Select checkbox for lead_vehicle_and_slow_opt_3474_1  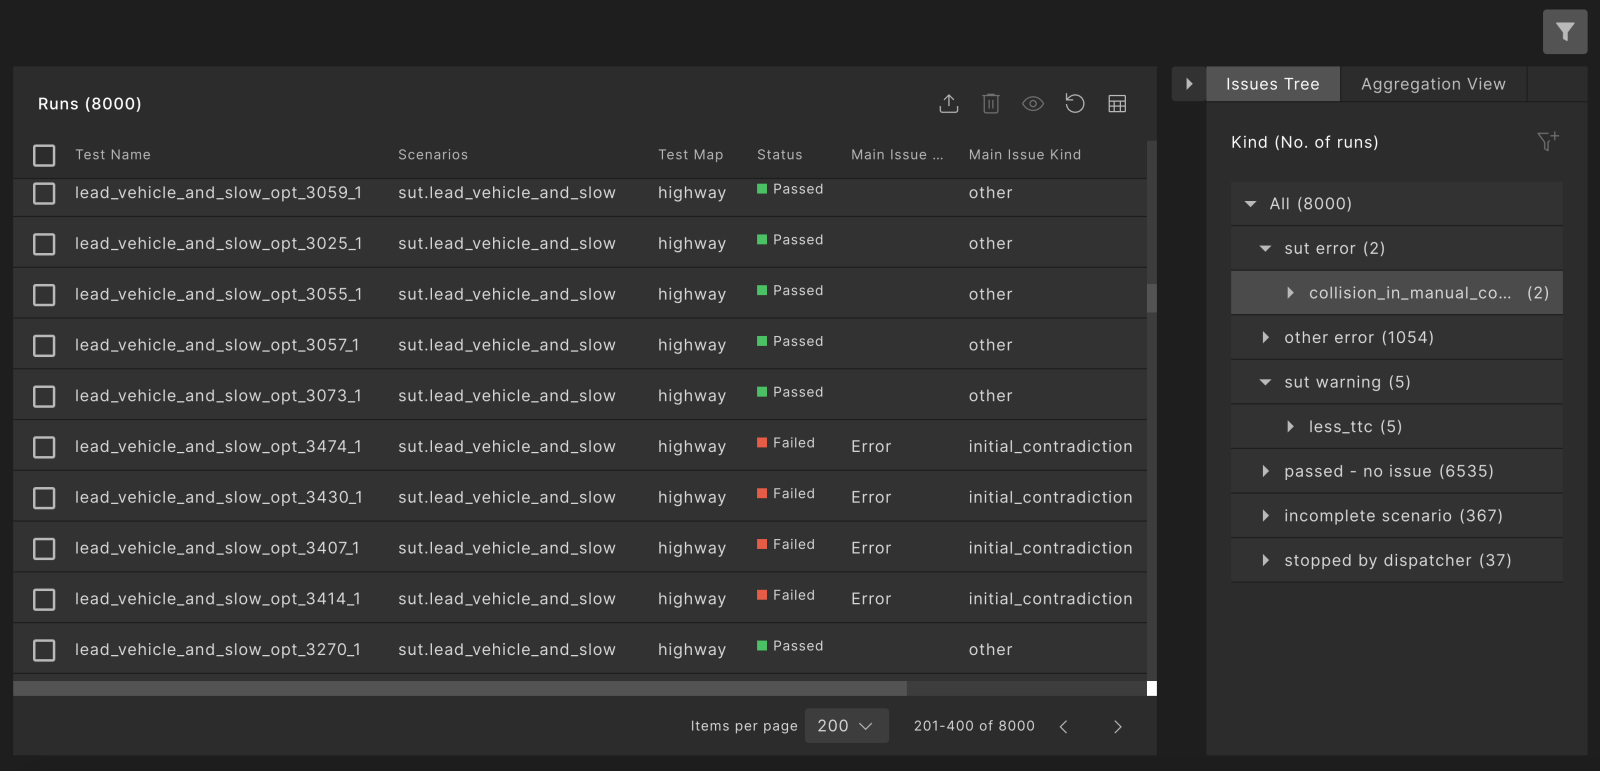tap(44, 447)
